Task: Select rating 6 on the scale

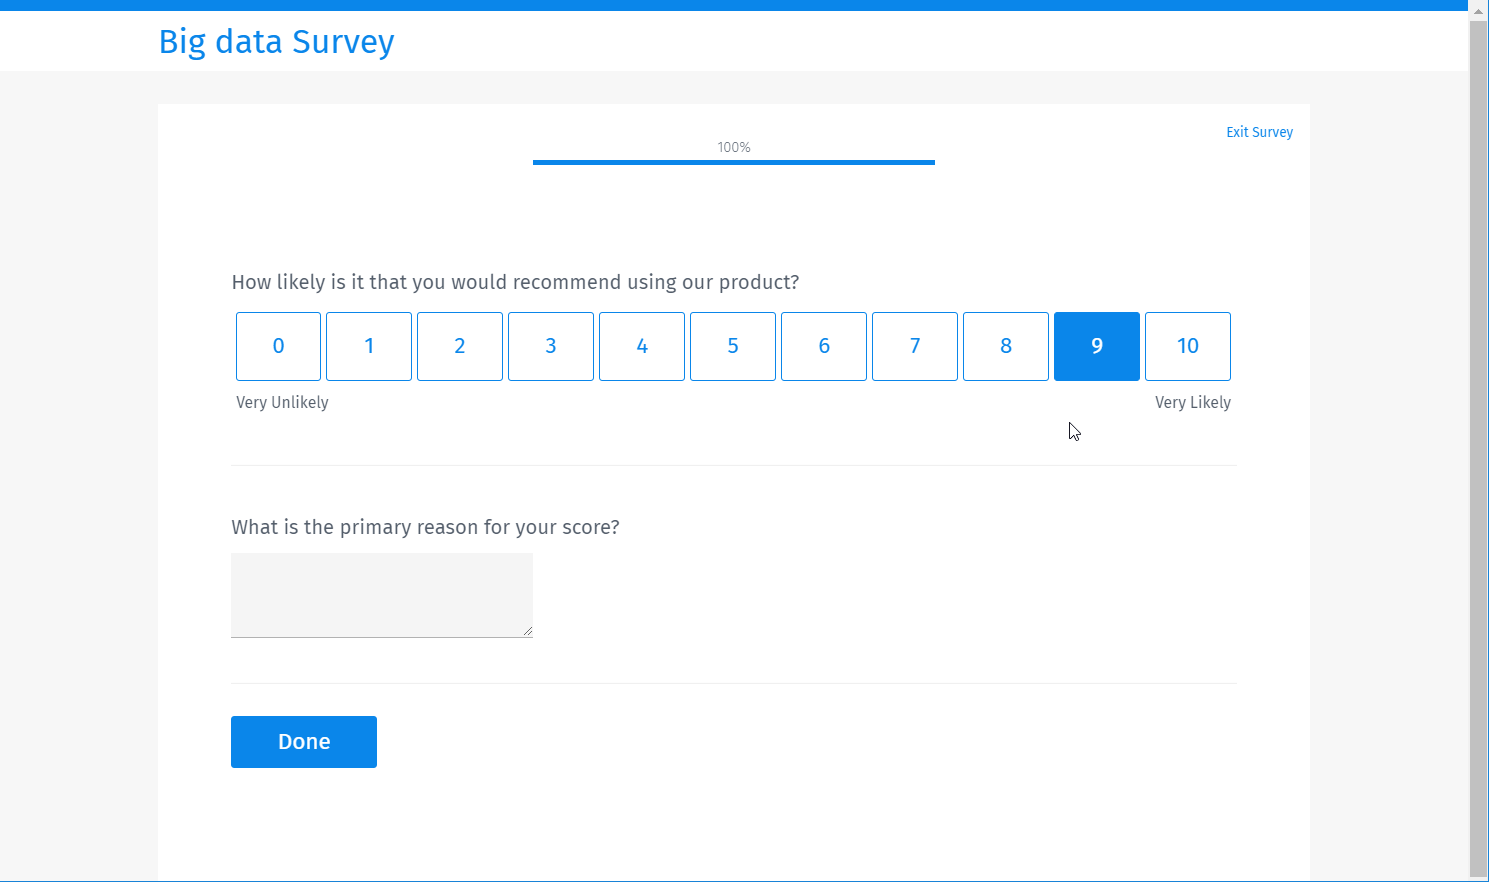Action: coord(824,346)
